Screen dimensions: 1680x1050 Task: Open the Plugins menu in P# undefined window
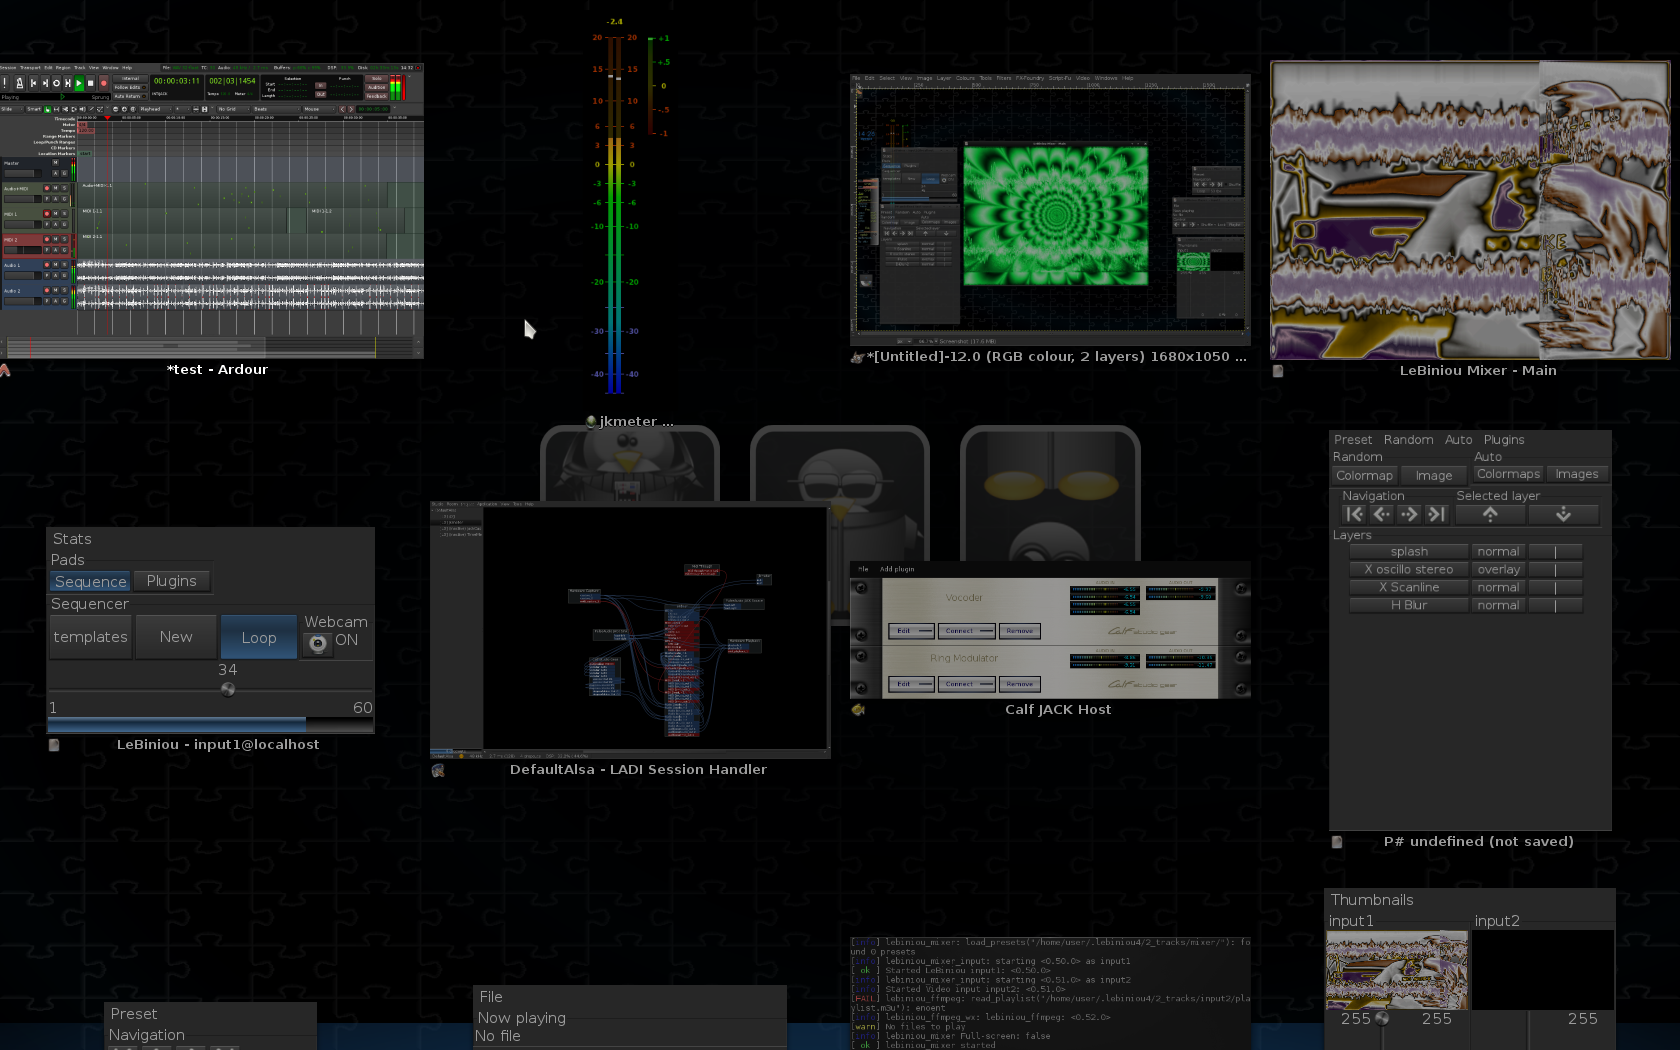[1504, 440]
